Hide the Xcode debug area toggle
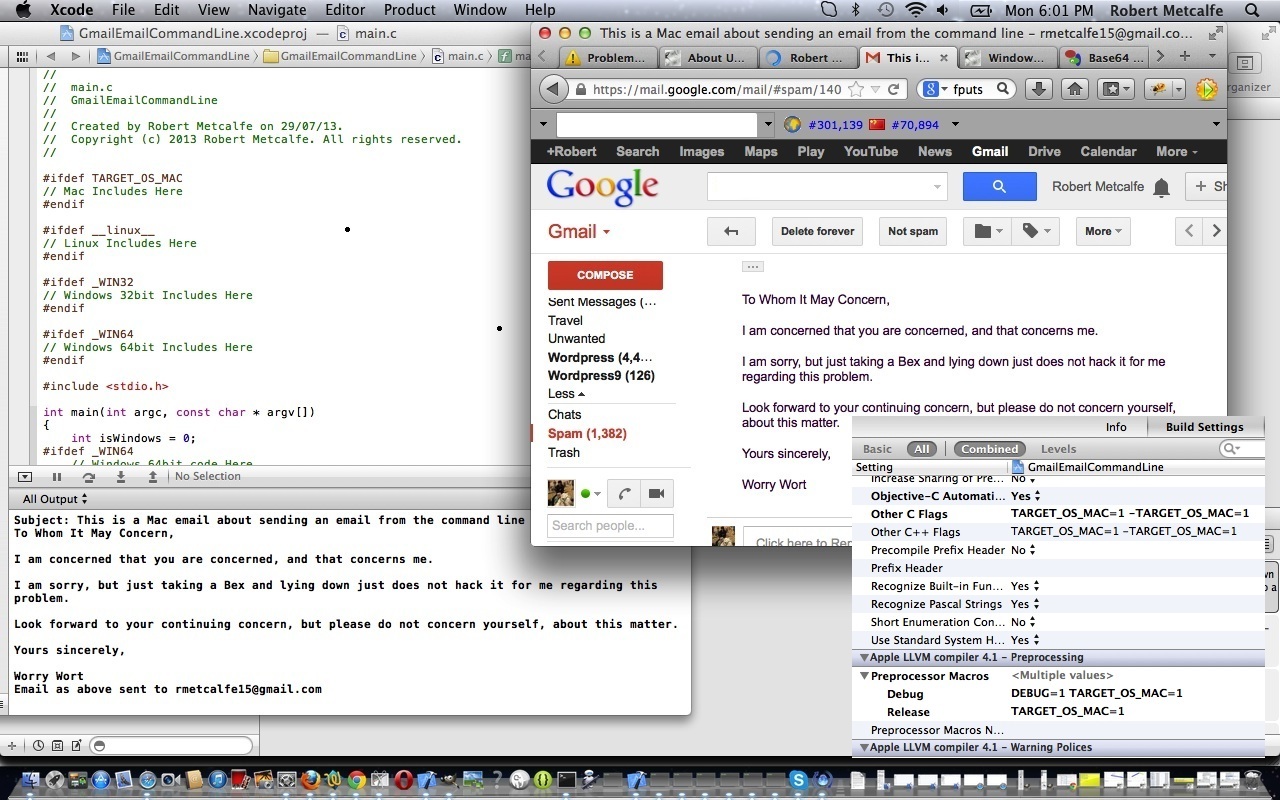The image size is (1280, 800). (25, 477)
